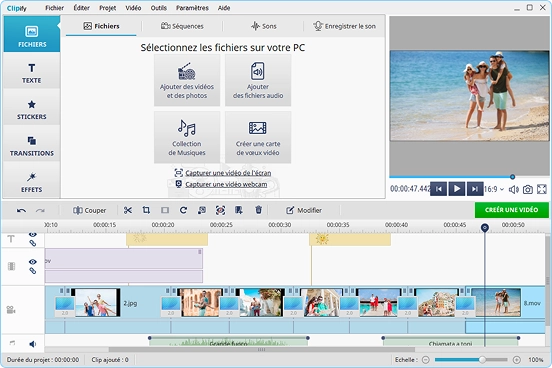Image resolution: width=552 pixels, height=368 pixels.
Task: Click Ajouter des fichiers audio
Action: pos(258,80)
